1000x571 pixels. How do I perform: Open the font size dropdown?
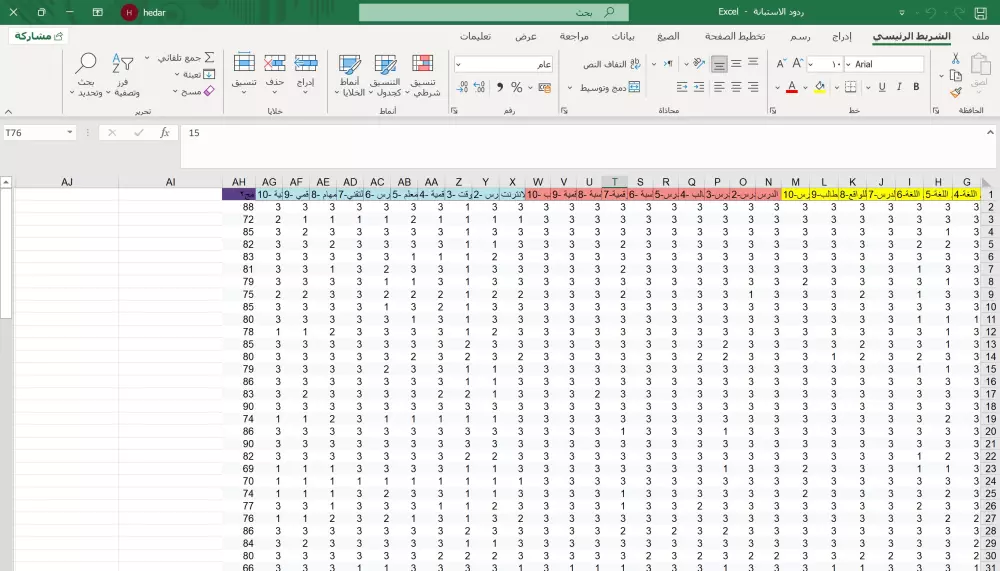pos(811,64)
